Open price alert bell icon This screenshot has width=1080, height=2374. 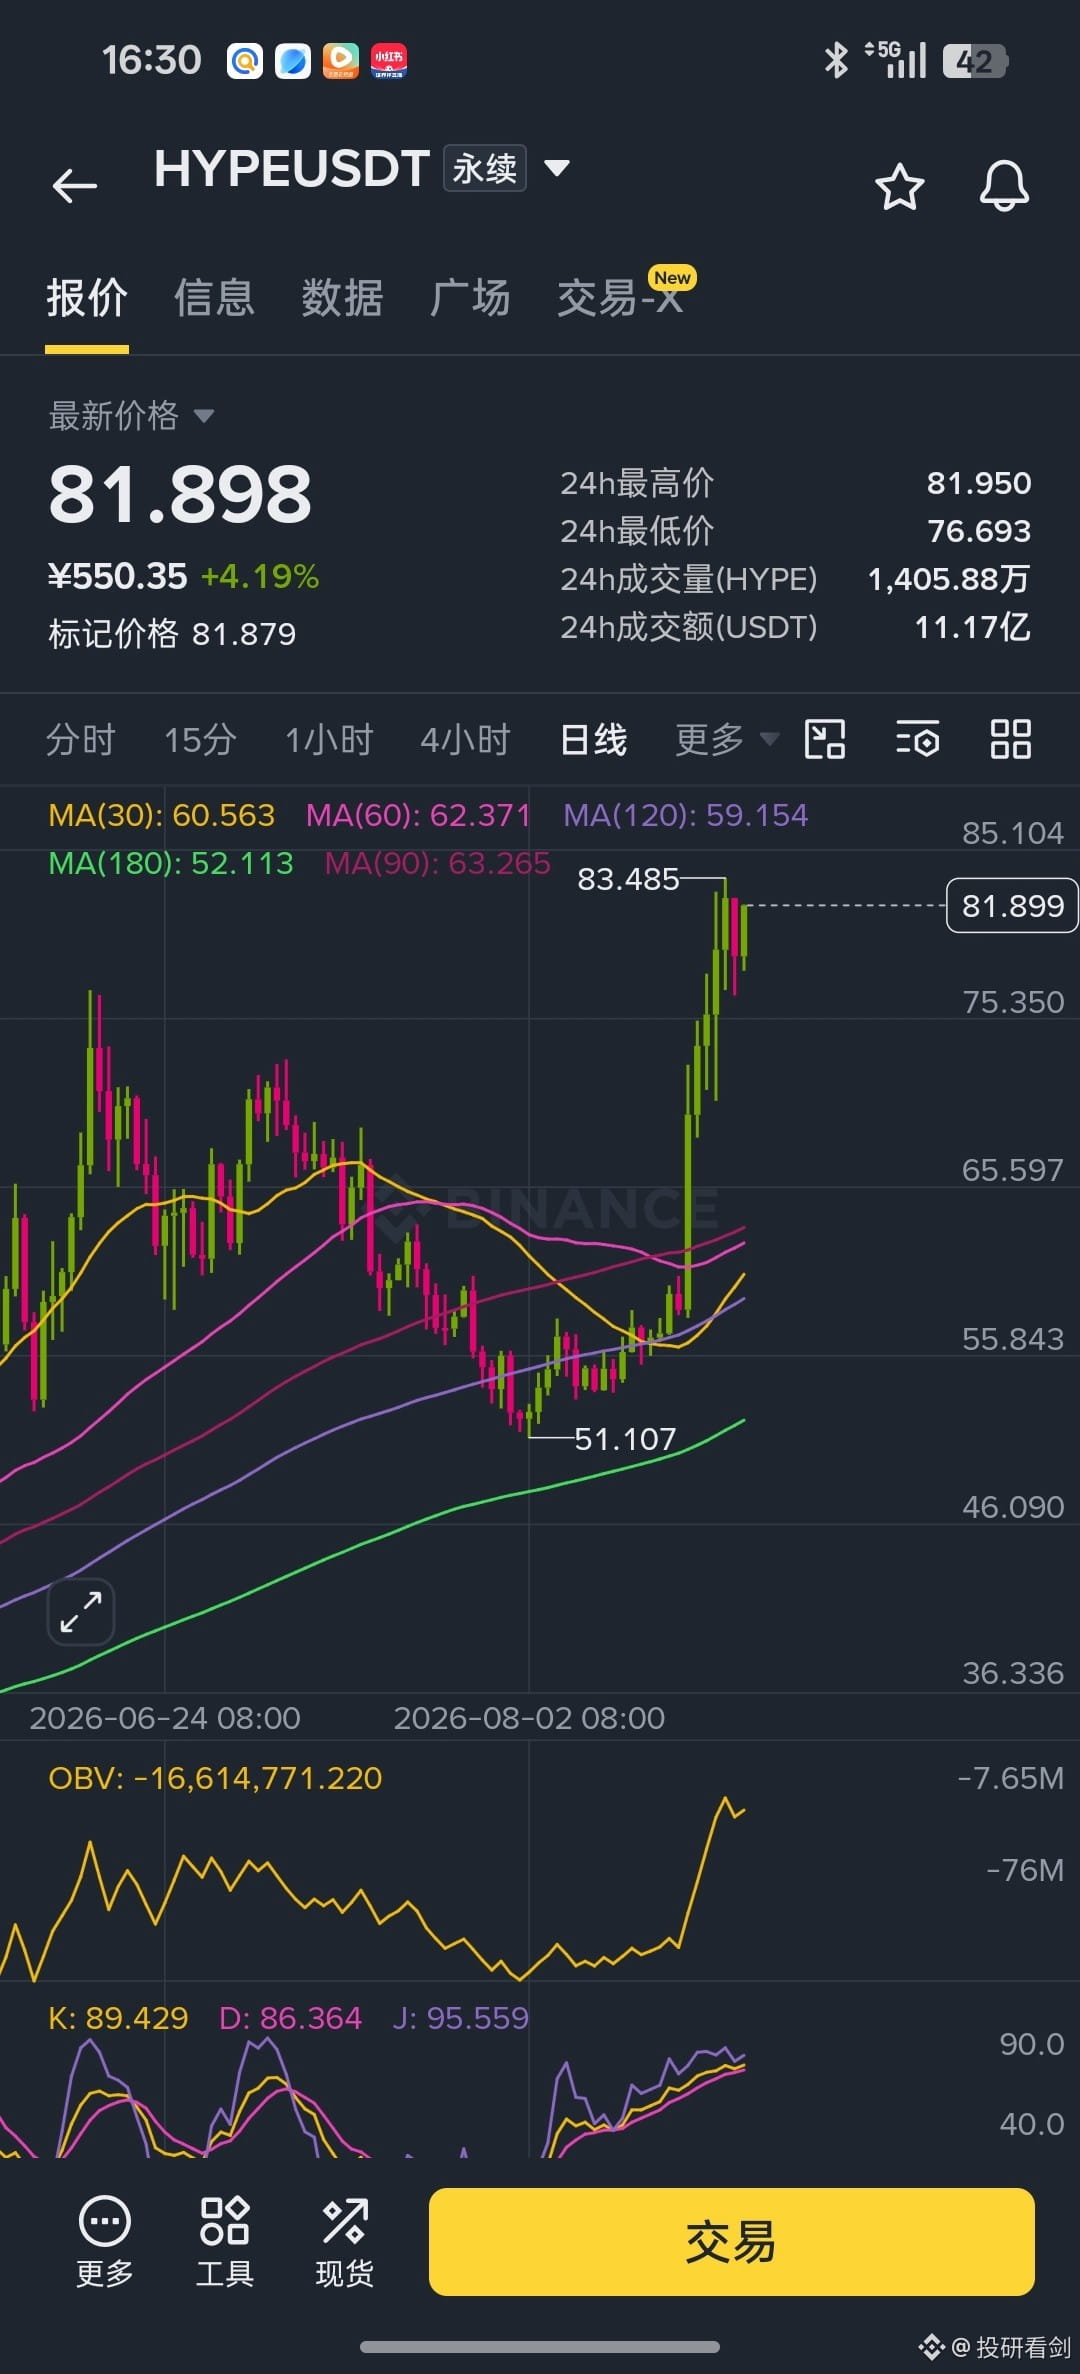point(1004,185)
